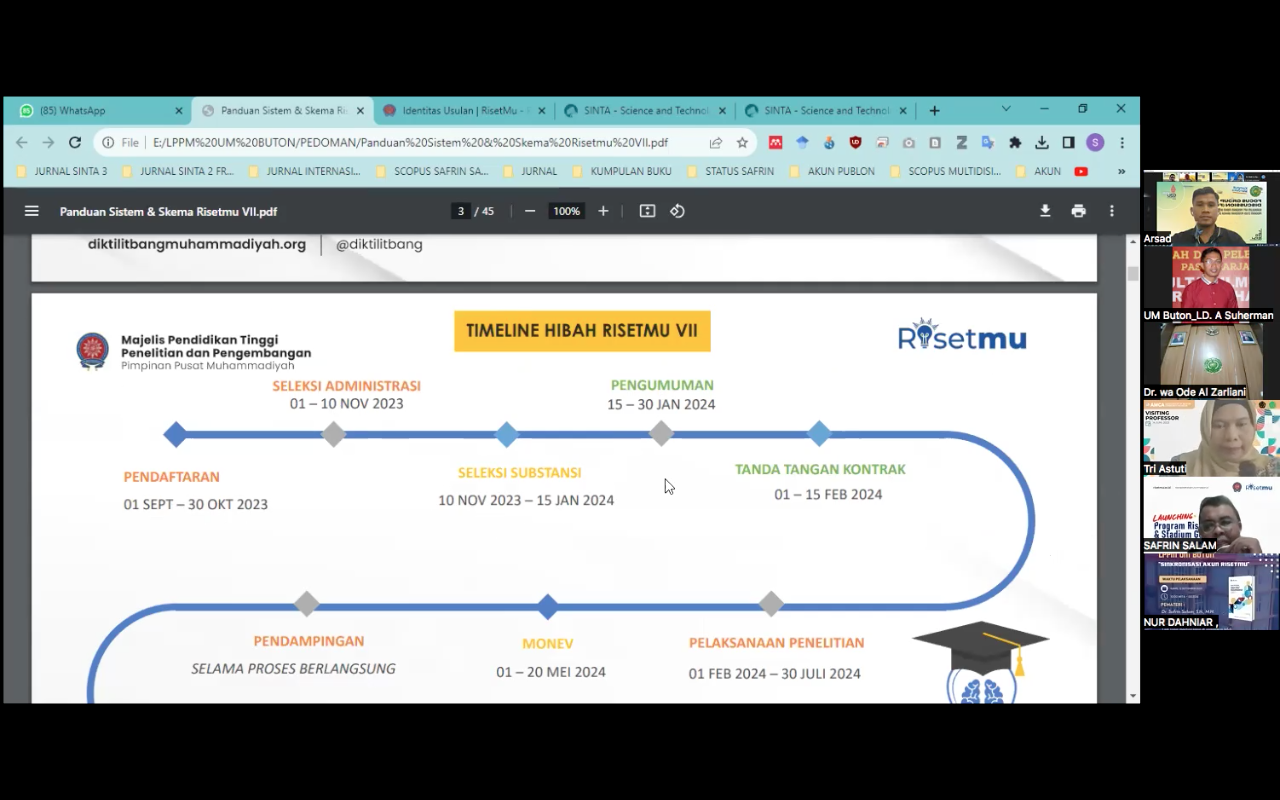Image resolution: width=1280 pixels, height=800 pixels.
Task: Open JURNAL SINTA 3 bookmark folder
Action: (x=62, y=171)
